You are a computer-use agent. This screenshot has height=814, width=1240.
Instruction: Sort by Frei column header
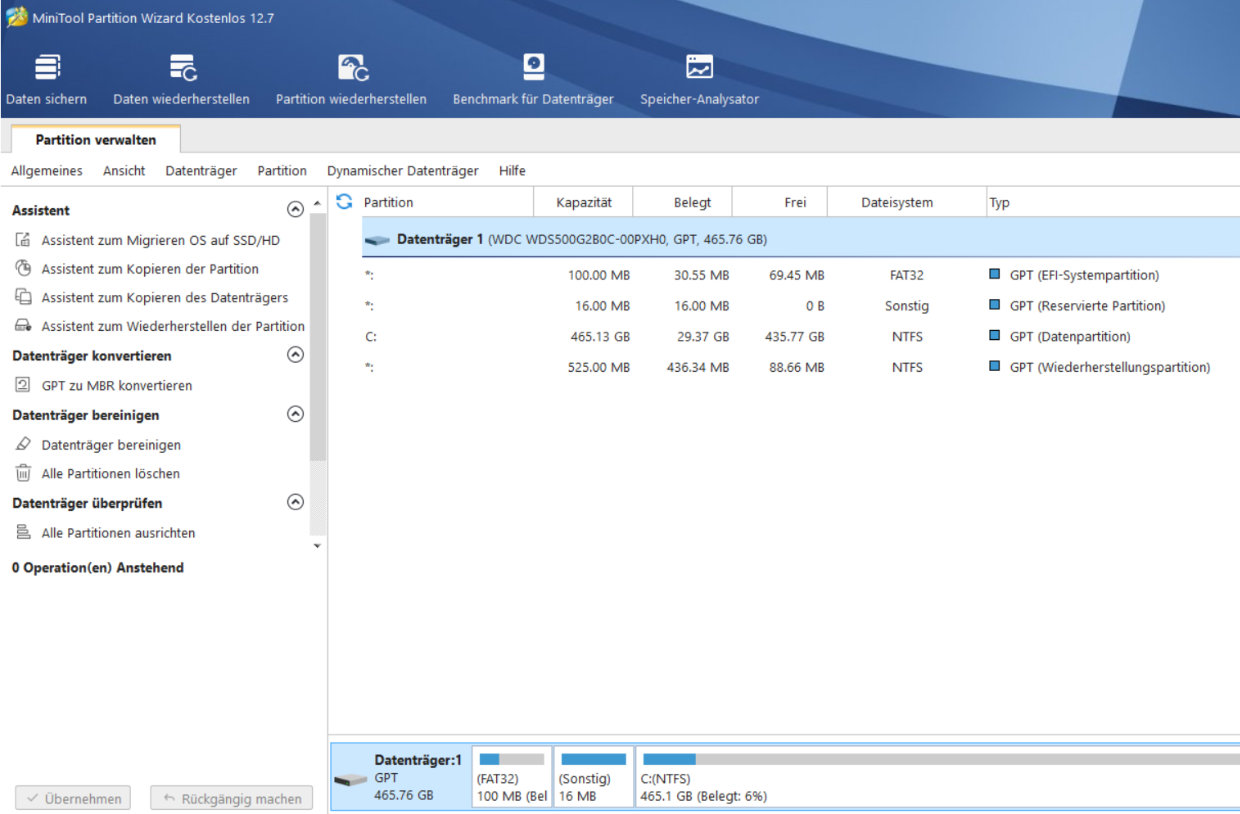(x=780, y=202)
